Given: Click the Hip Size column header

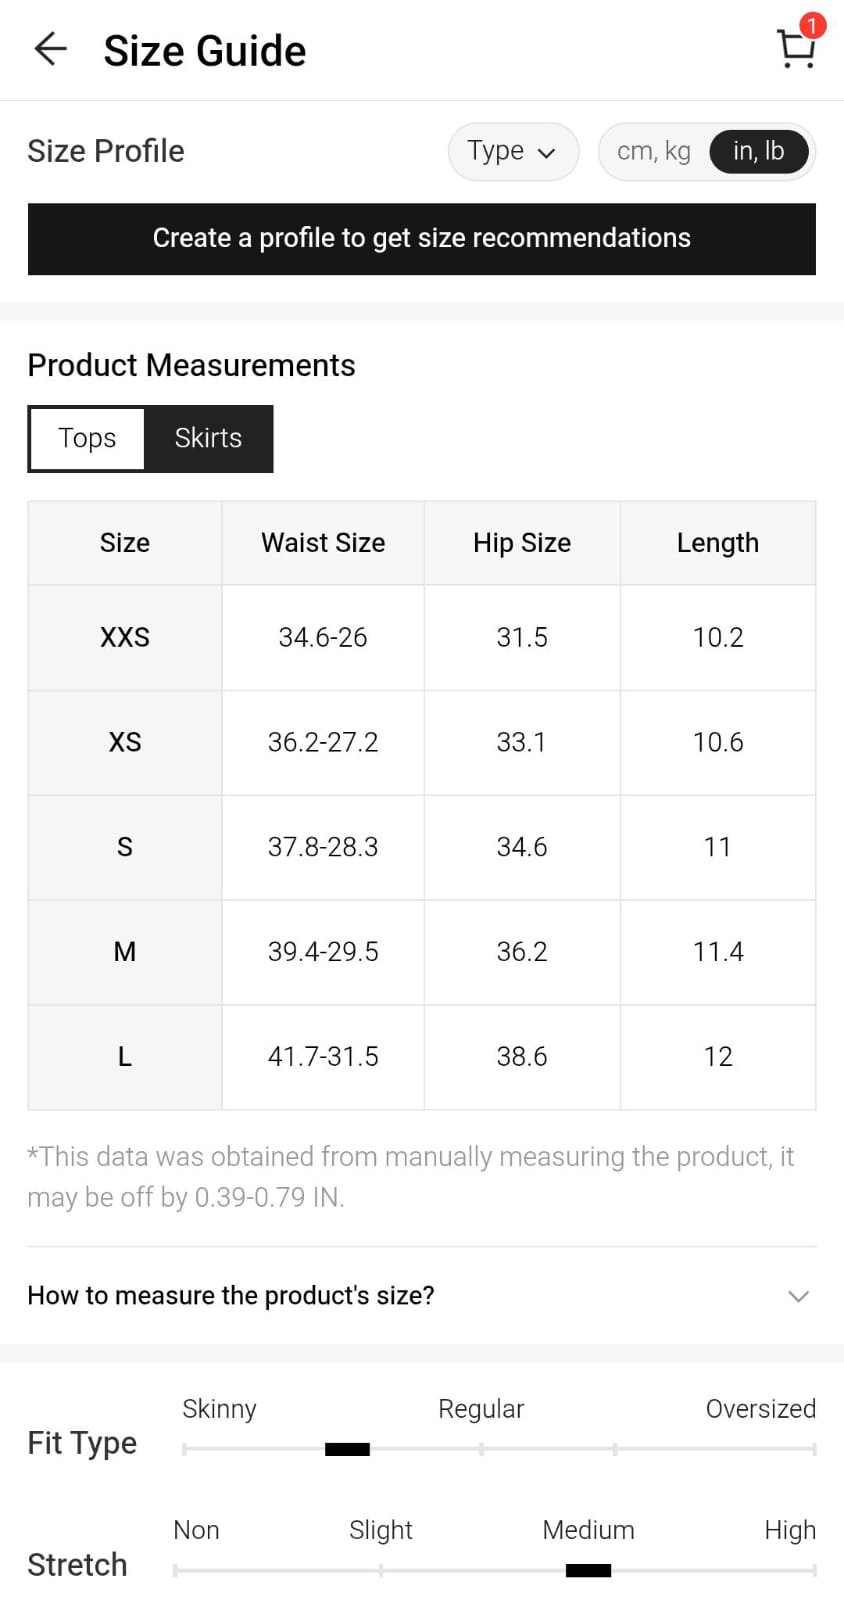Looking at the screenshot, I should (x=522, y=543).
